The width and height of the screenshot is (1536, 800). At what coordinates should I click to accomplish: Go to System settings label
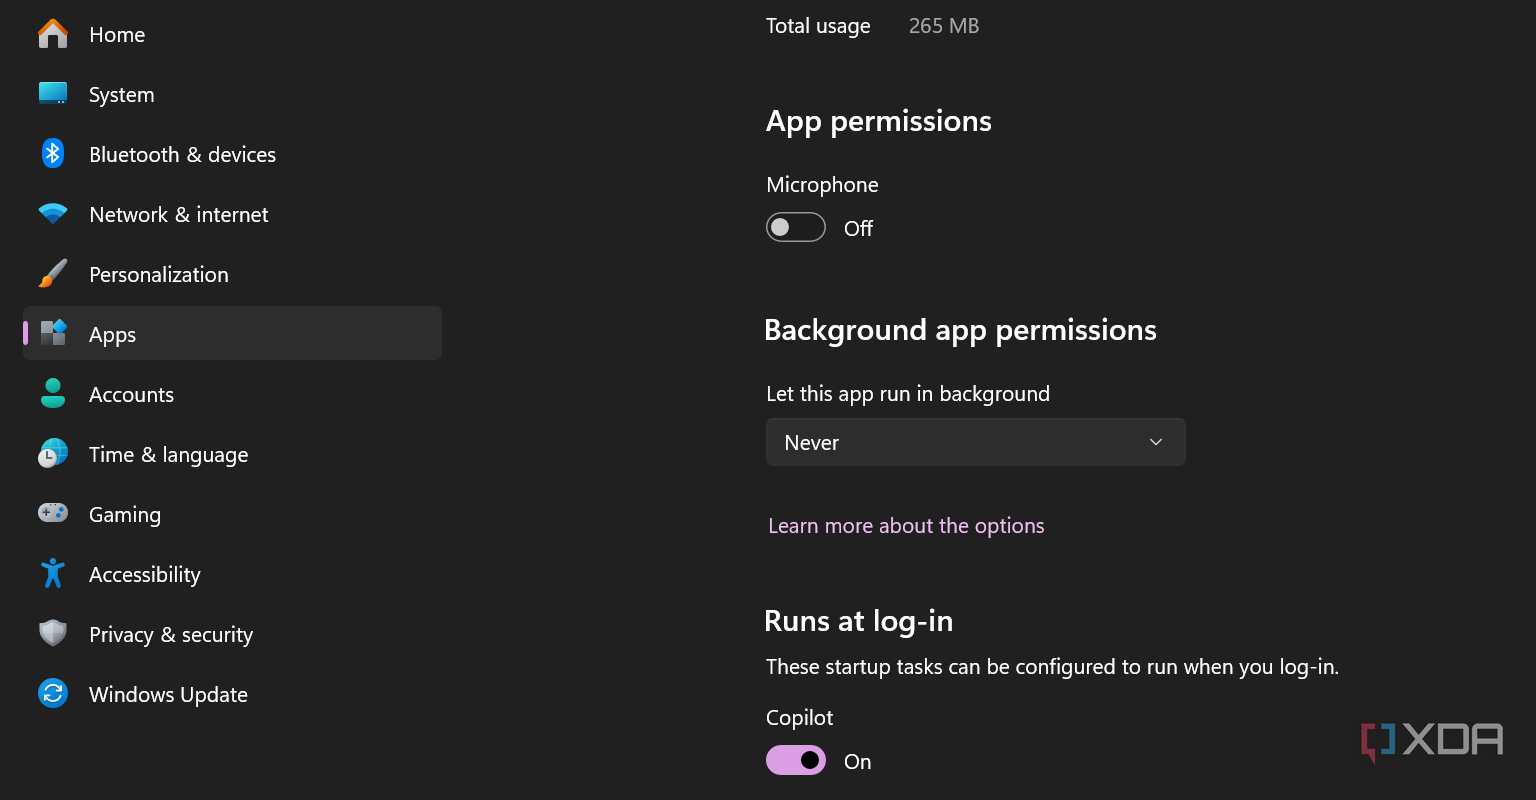(x=122, y=94)
